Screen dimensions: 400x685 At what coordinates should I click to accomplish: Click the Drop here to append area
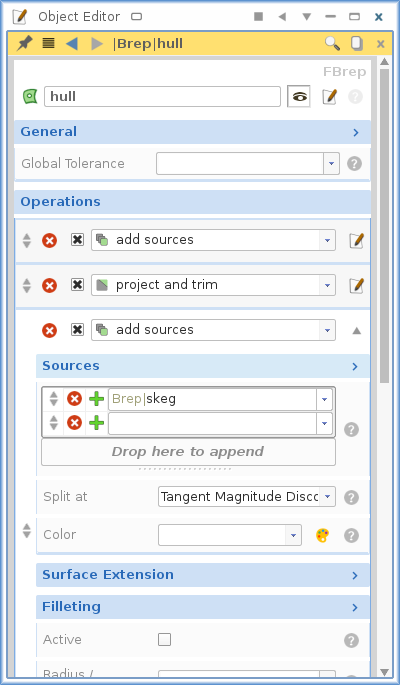click(188, 452)
